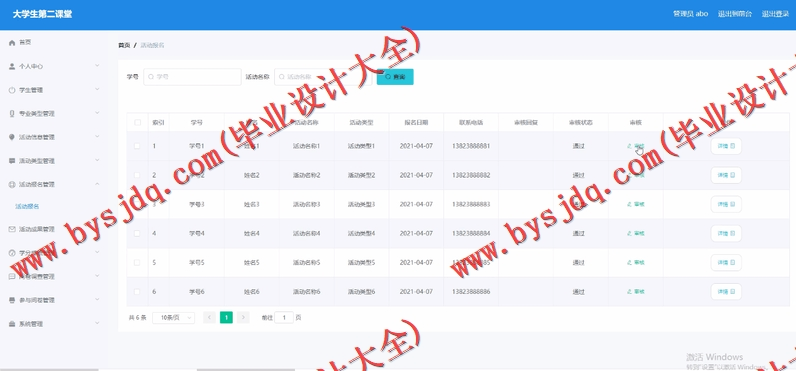Viewport: 796px width, 371px height.
Task: Click 审核 for row 学号6
Action: point(636,292)
